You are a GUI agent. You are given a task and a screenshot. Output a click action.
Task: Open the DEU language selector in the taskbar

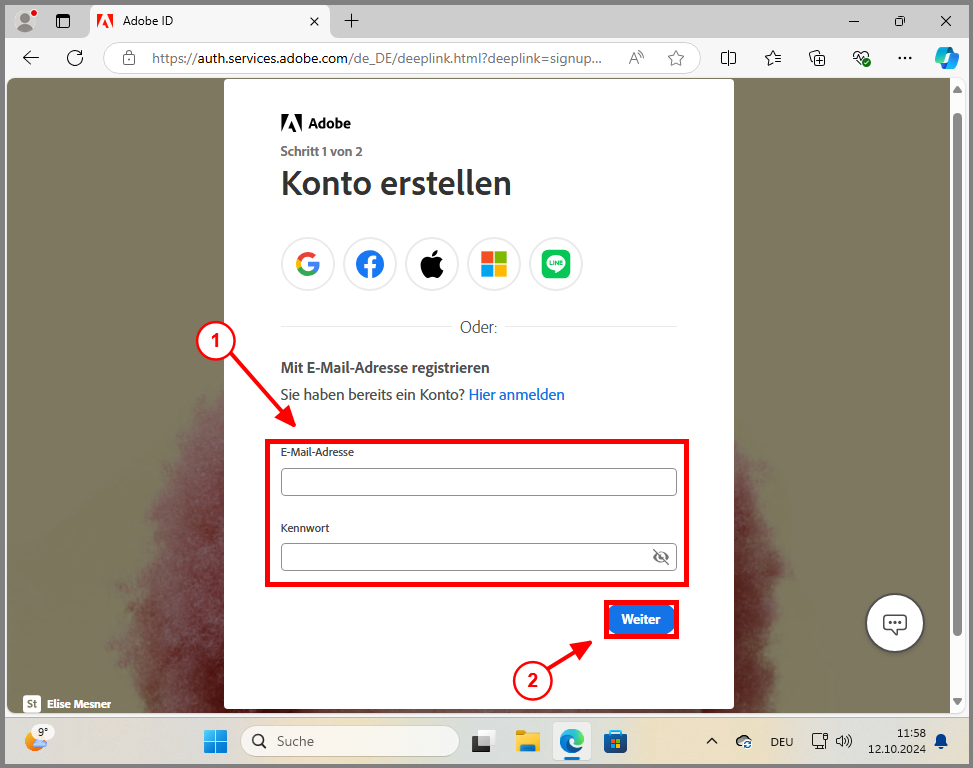(x=781, y=741)
